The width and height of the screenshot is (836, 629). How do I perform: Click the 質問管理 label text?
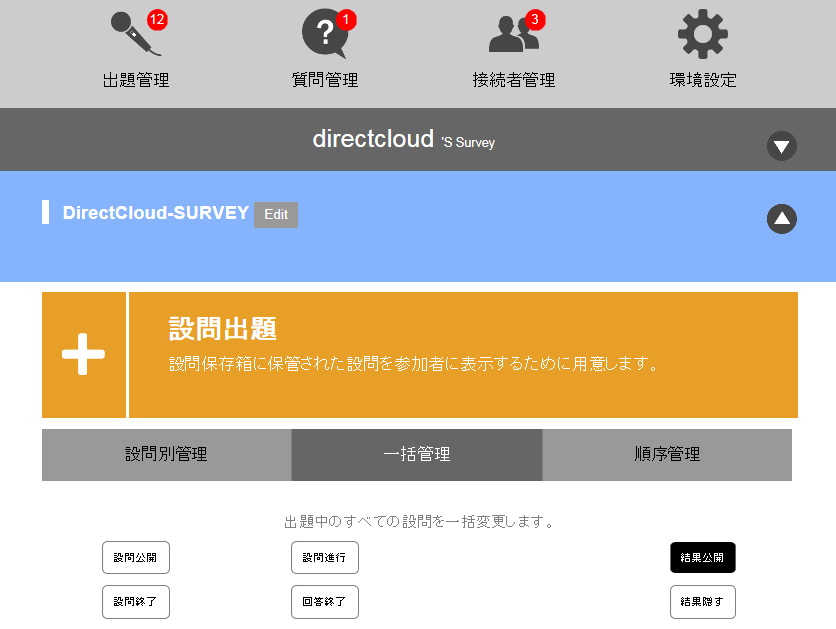click(325, 80)
